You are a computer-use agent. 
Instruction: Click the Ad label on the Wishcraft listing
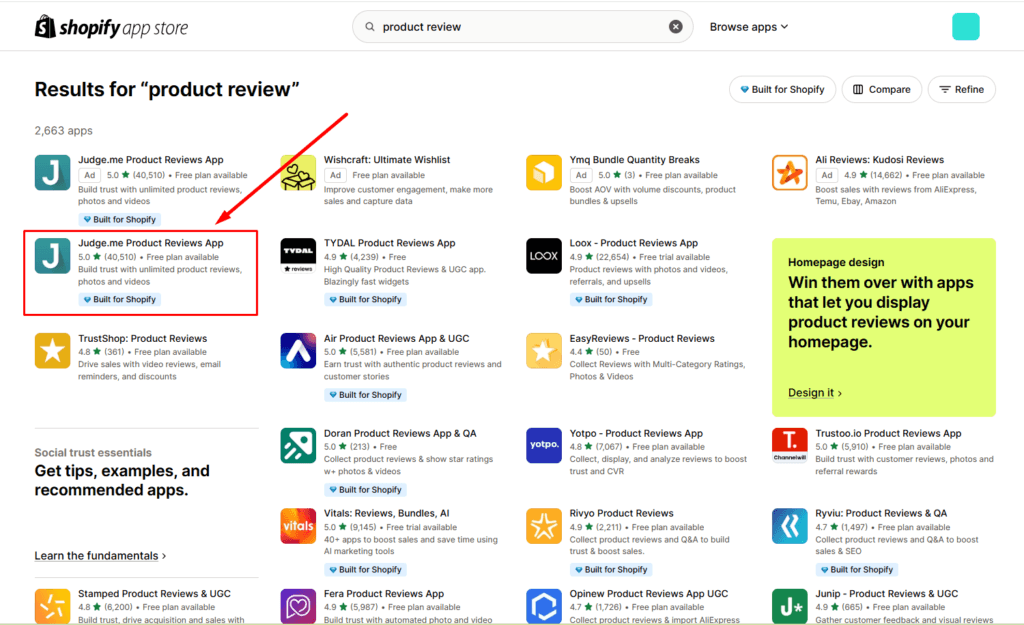click(335, 175)
